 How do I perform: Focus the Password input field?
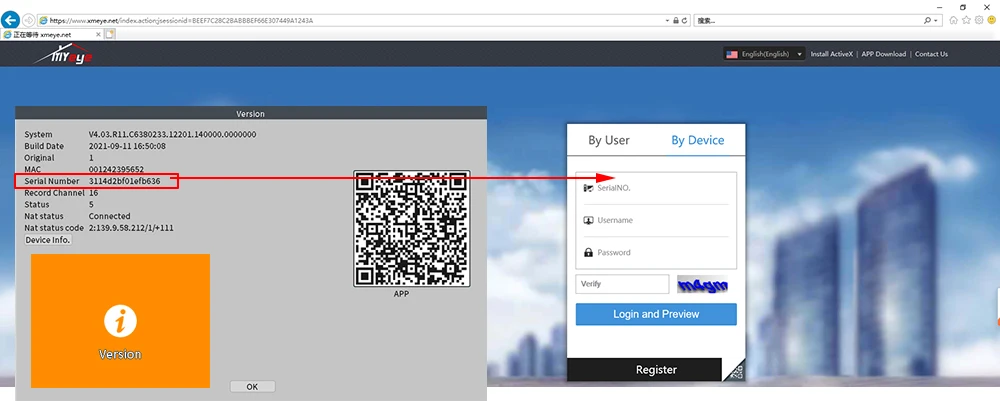point(656,252)
